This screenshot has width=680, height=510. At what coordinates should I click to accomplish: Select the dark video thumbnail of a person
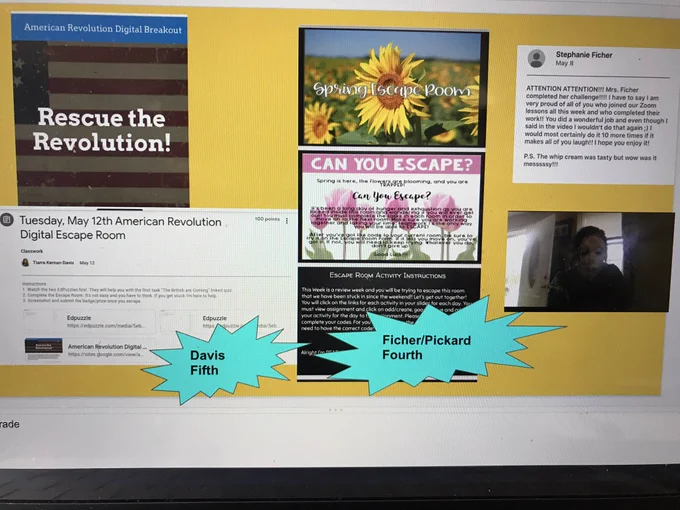point(589,262)
